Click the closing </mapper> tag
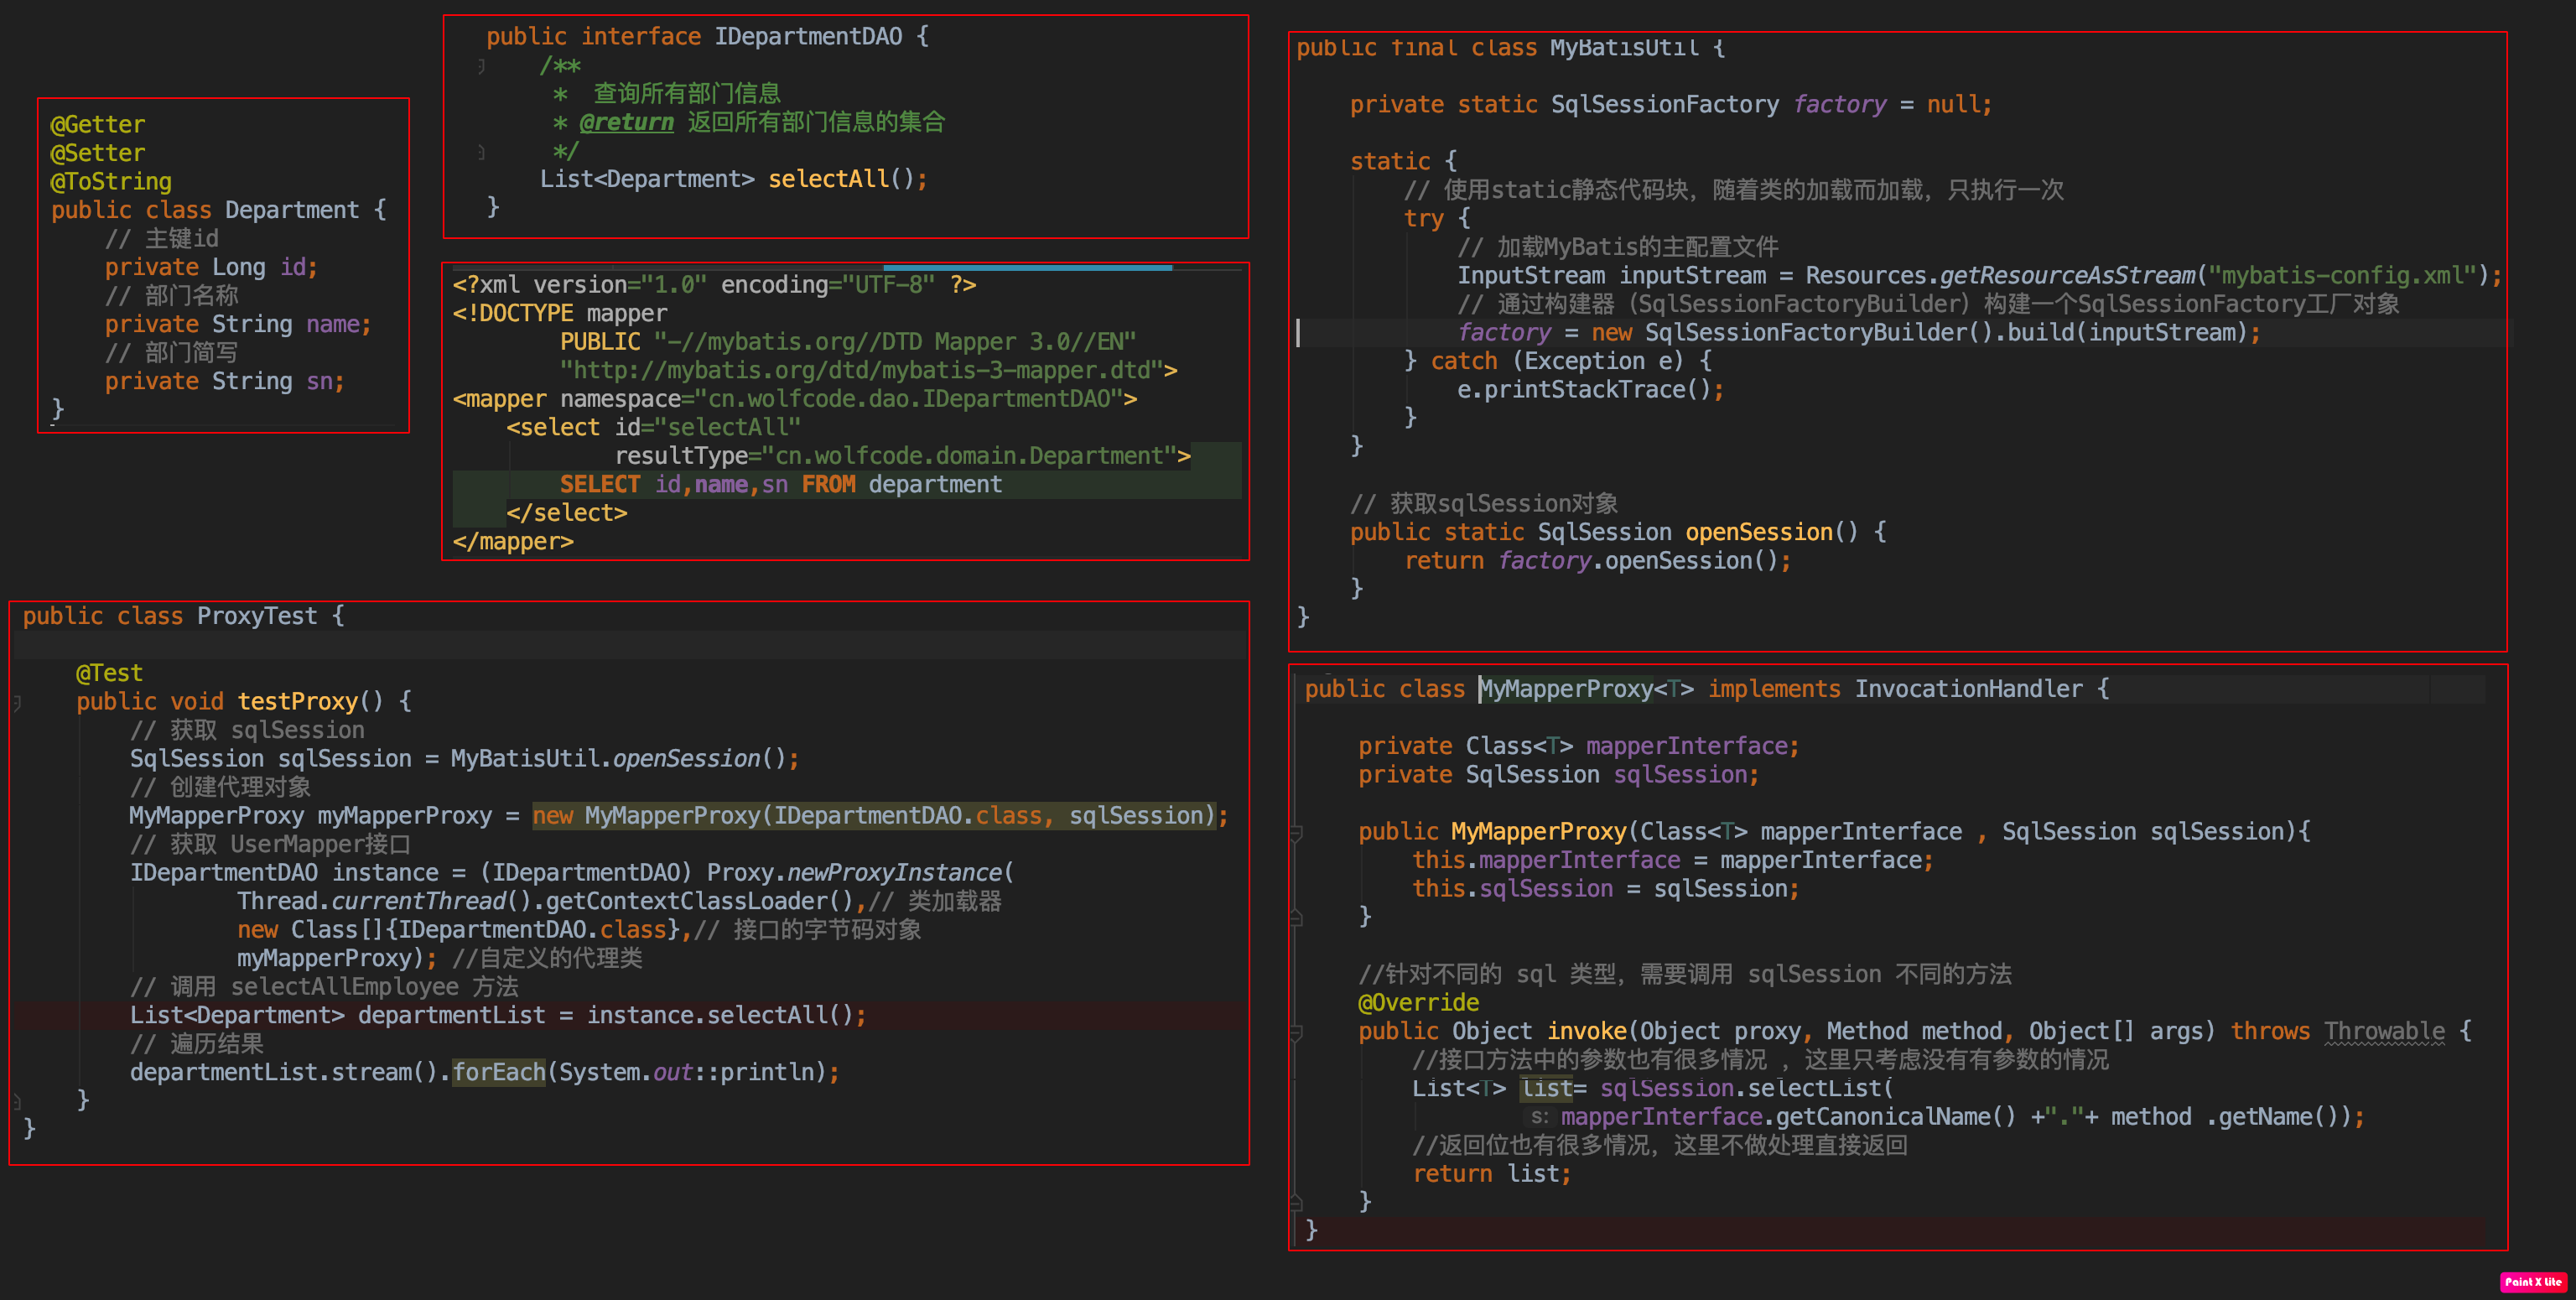 tap(513, 541)
